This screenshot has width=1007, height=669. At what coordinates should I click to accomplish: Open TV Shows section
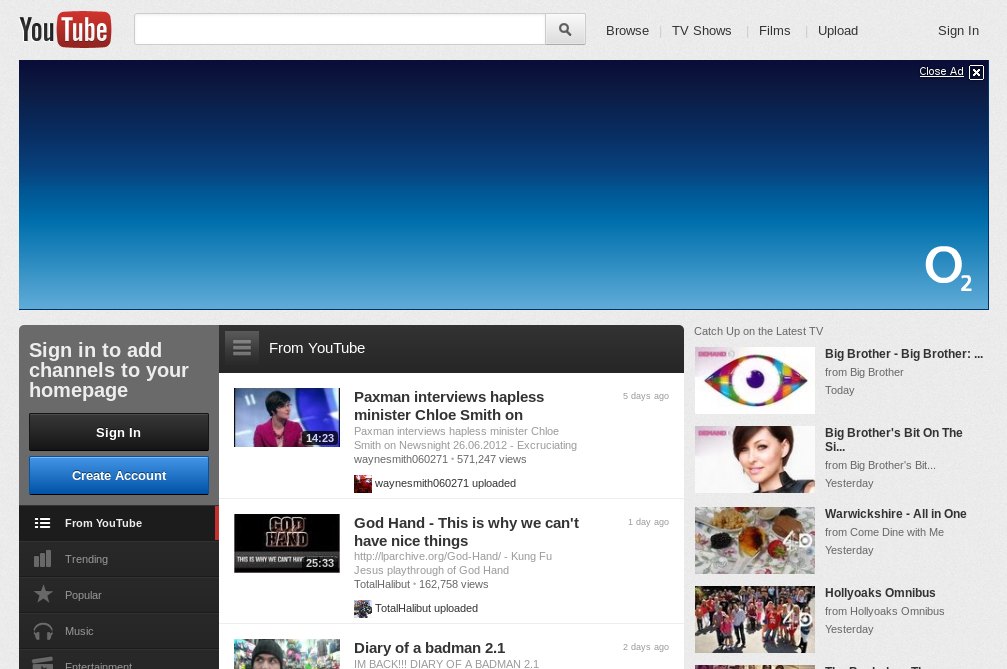coord(701,31)
